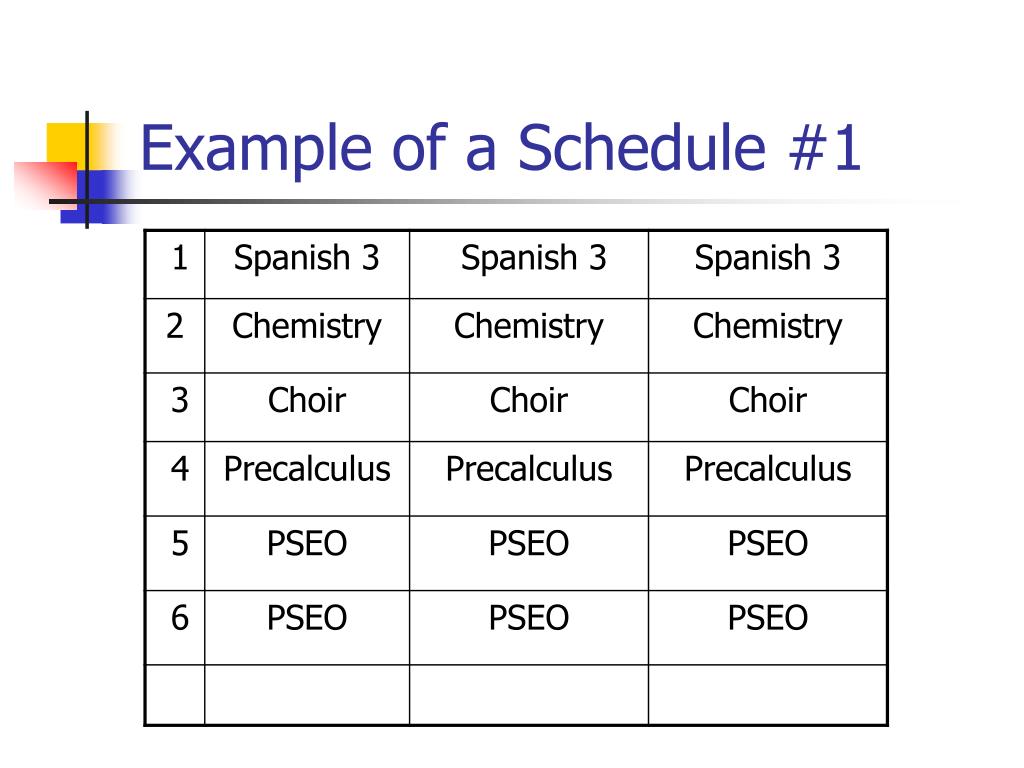Screen dimensions: 1024x768
Task: Select first column PSEO cell in period 5
Action: (x=307, y=553)
